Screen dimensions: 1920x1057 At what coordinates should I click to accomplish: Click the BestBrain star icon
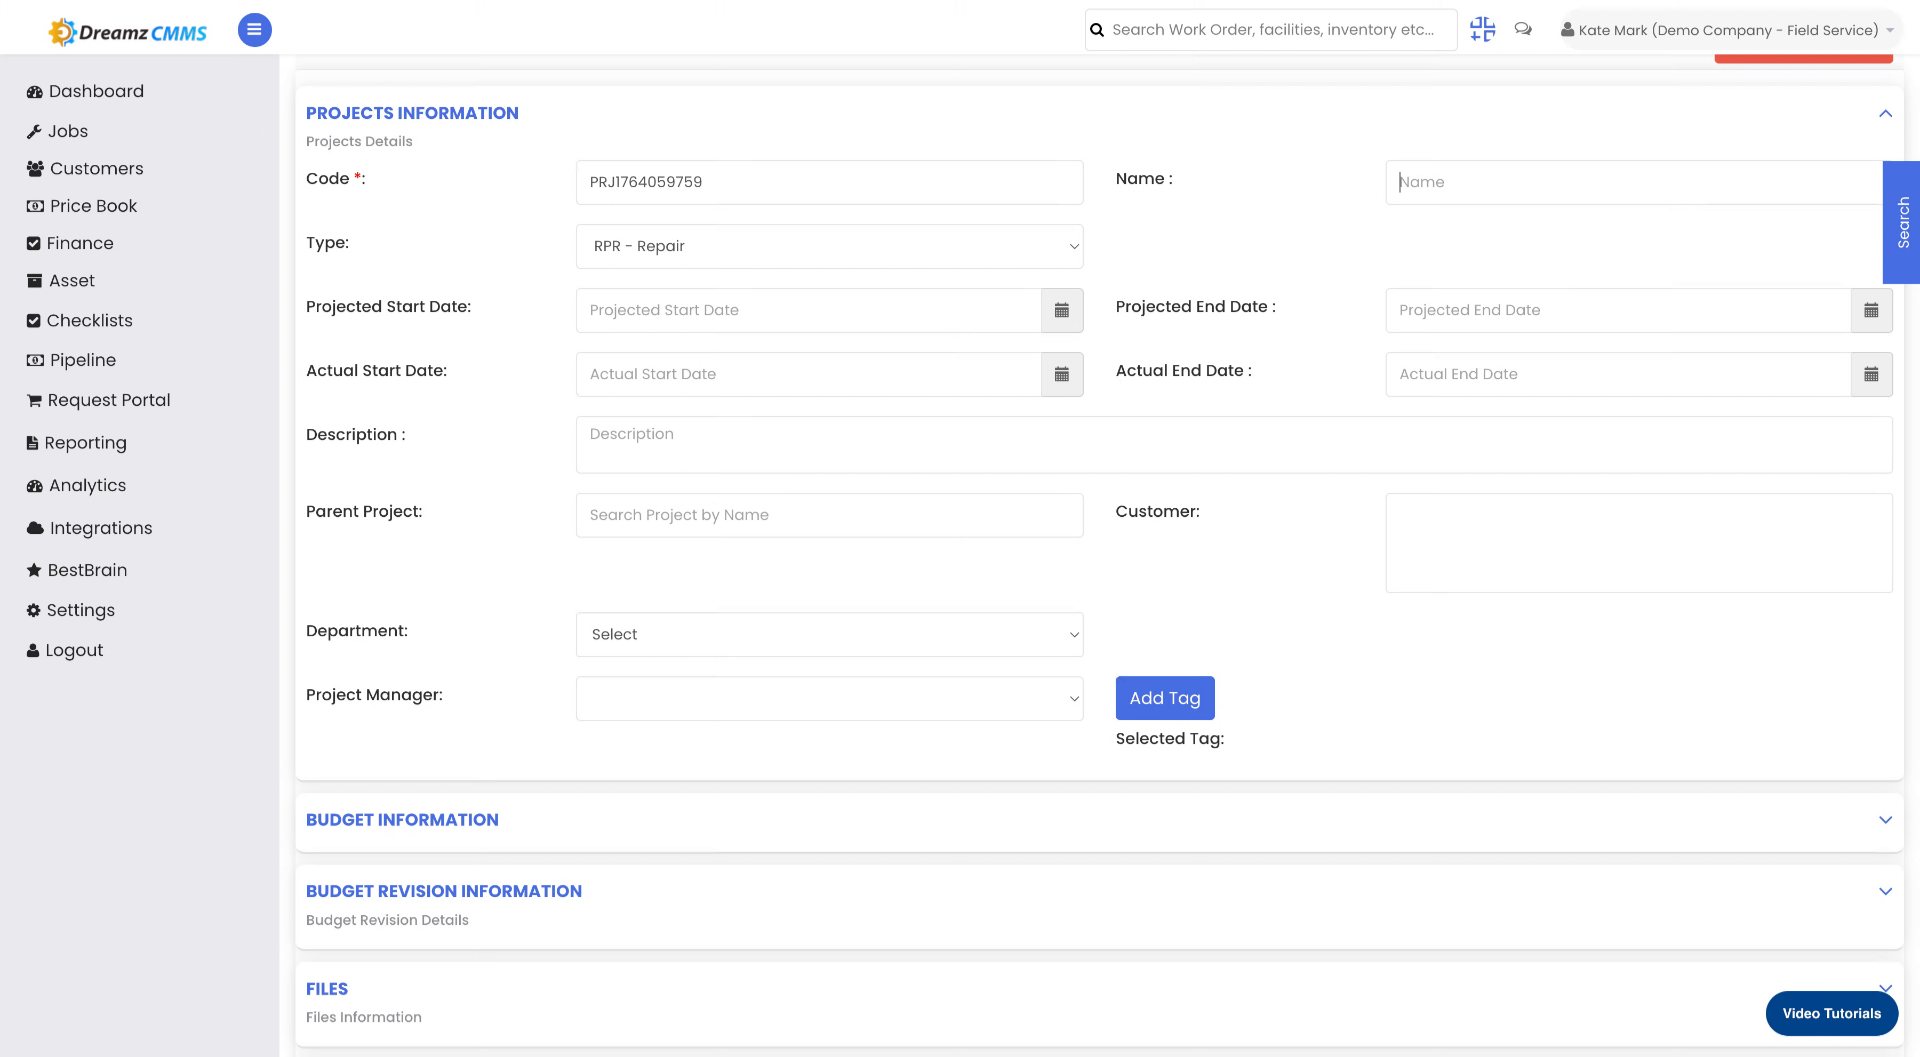pos(34,570)
